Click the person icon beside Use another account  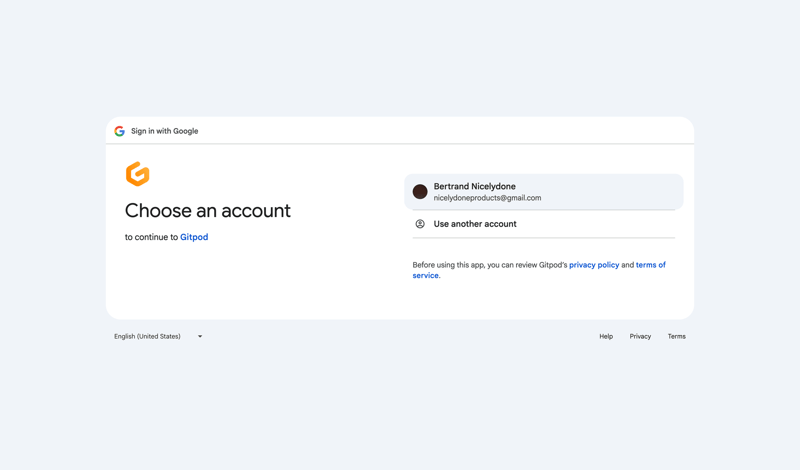point(420,224)
